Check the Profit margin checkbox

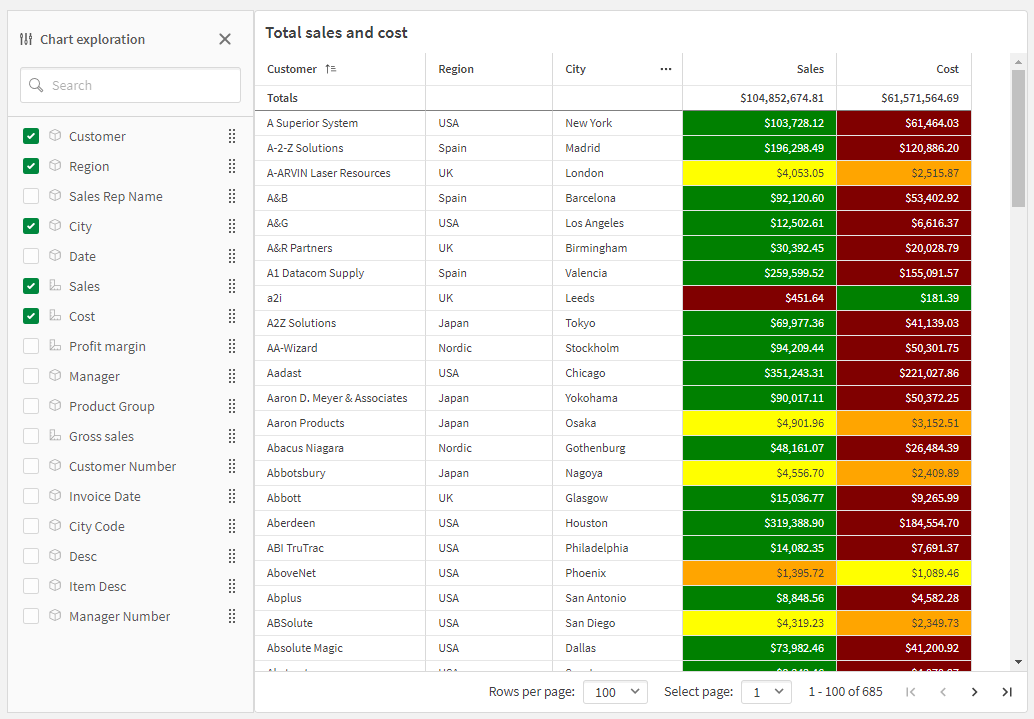click(x=29, y=346)
